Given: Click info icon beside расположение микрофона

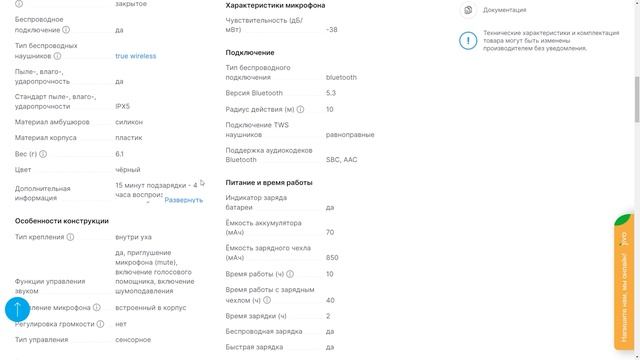Looking at the screenshot, I should [x=96, y=307].
